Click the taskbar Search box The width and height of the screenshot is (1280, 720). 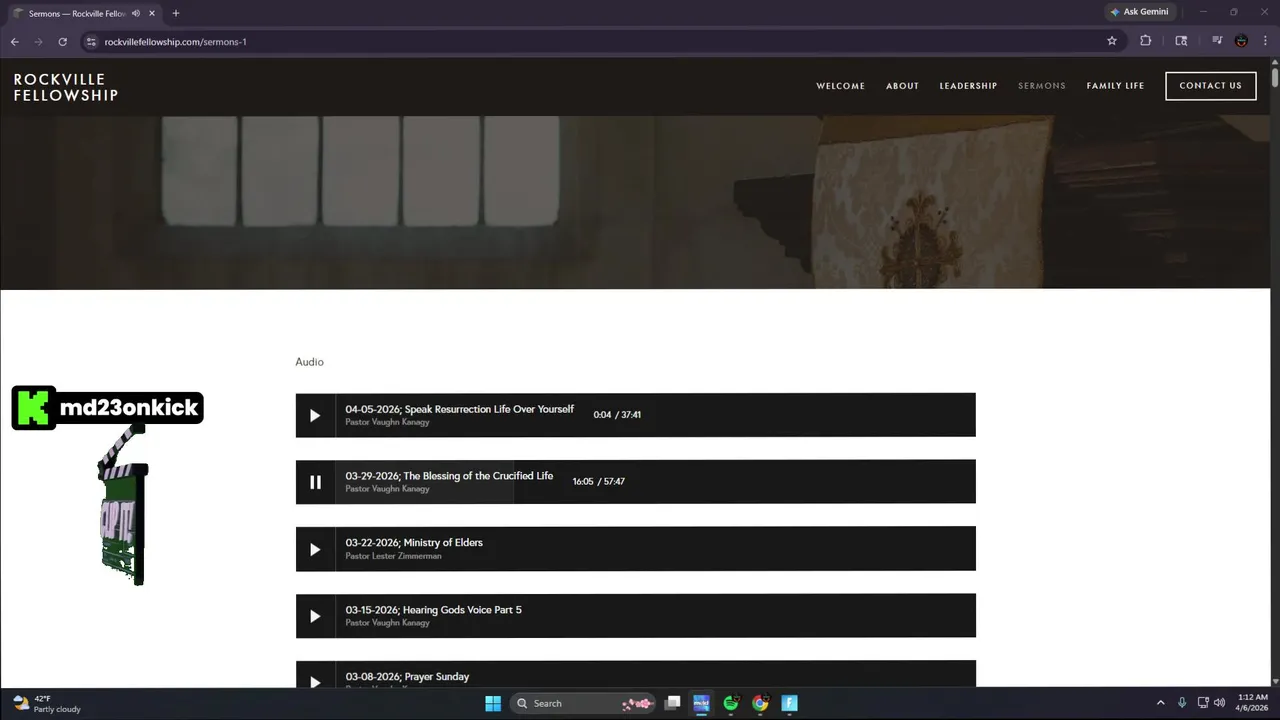(583, 703)
